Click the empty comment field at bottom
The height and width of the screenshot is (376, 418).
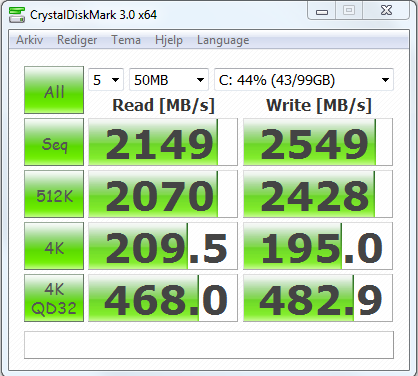[209, 345]
